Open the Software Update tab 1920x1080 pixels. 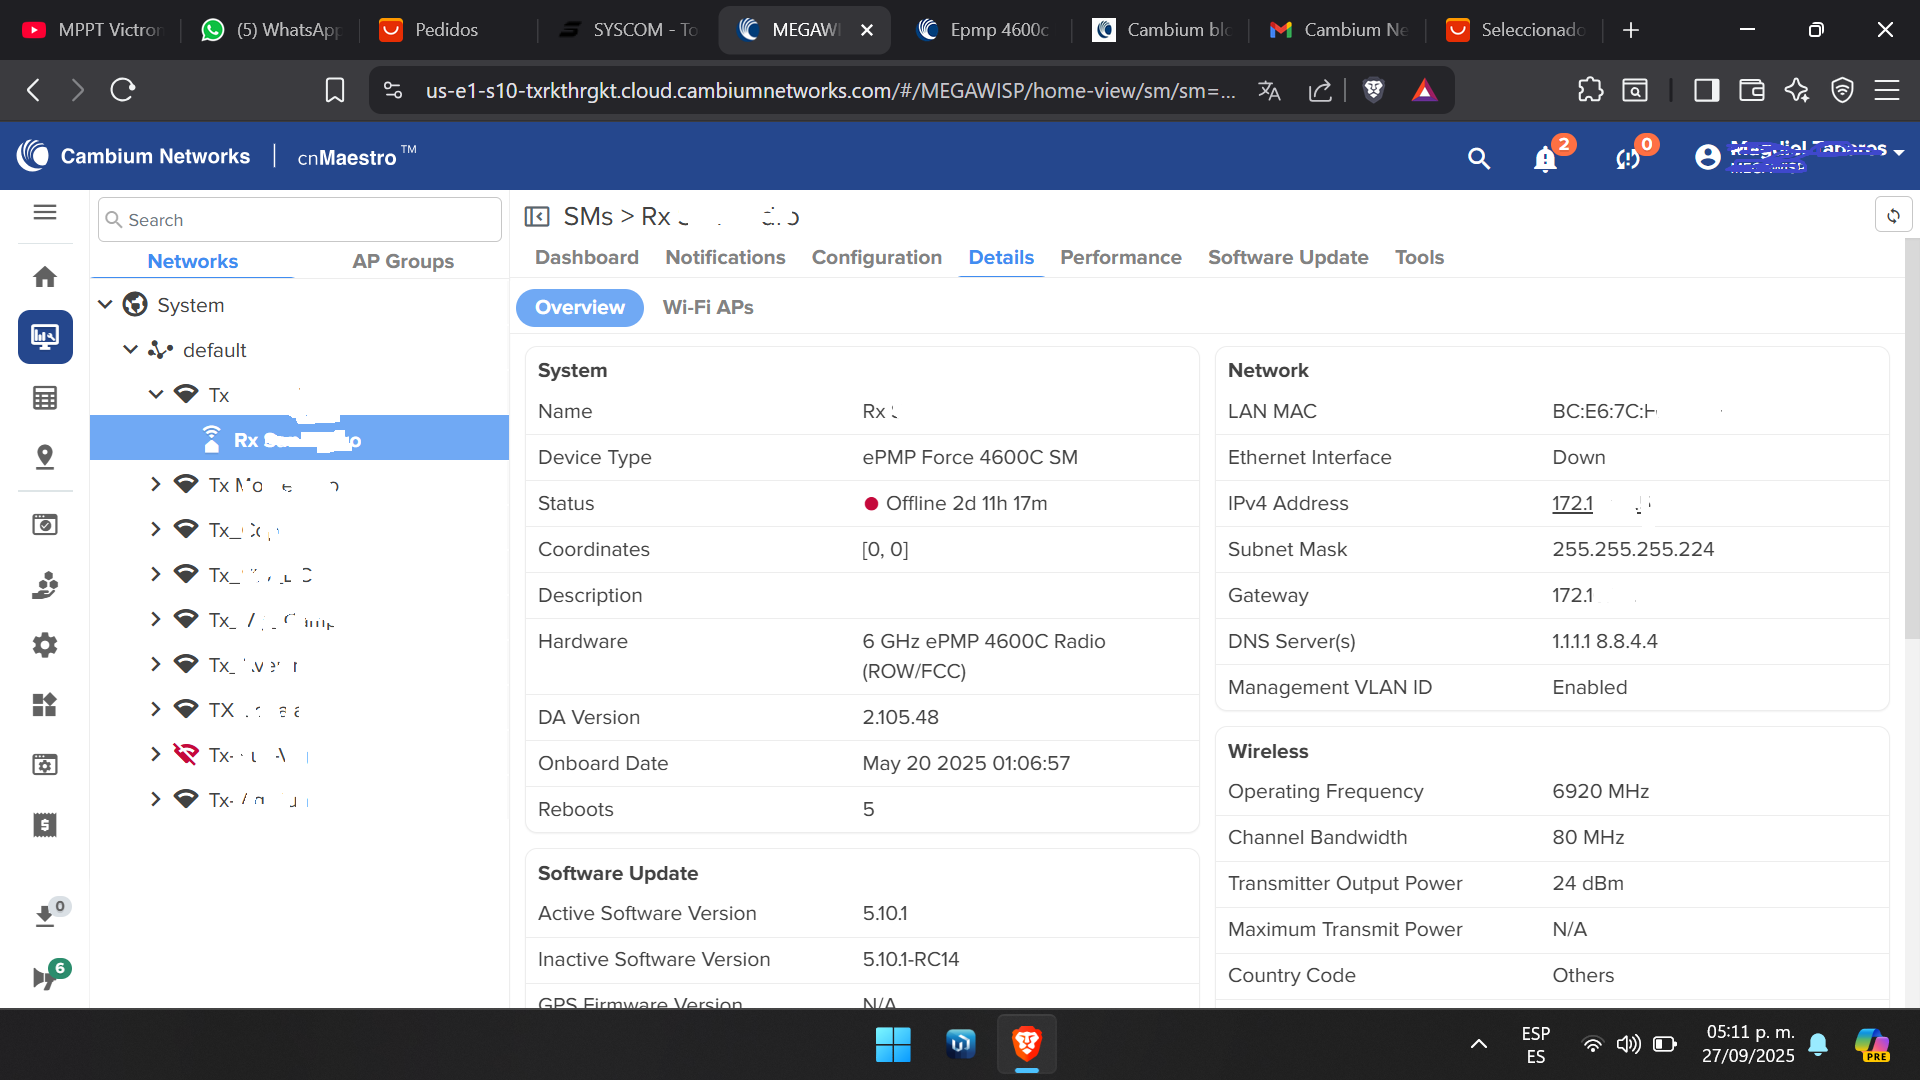1287,257
